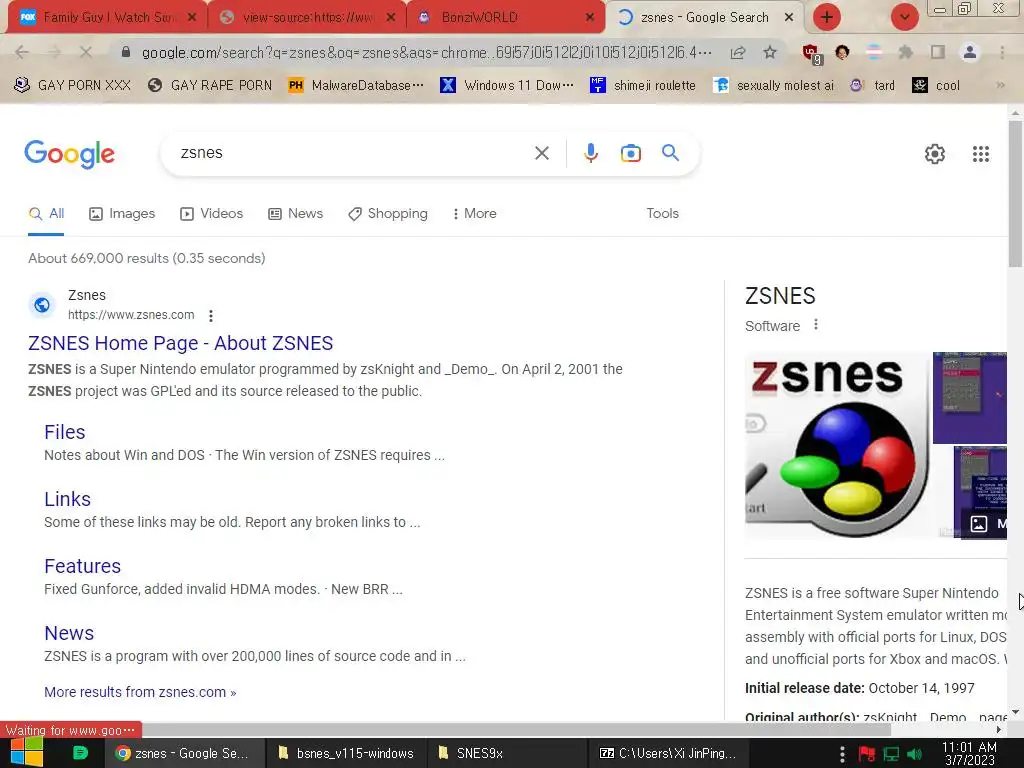
Task: Click the page vertical scrollbar thumb
Action: (1014, 193)
